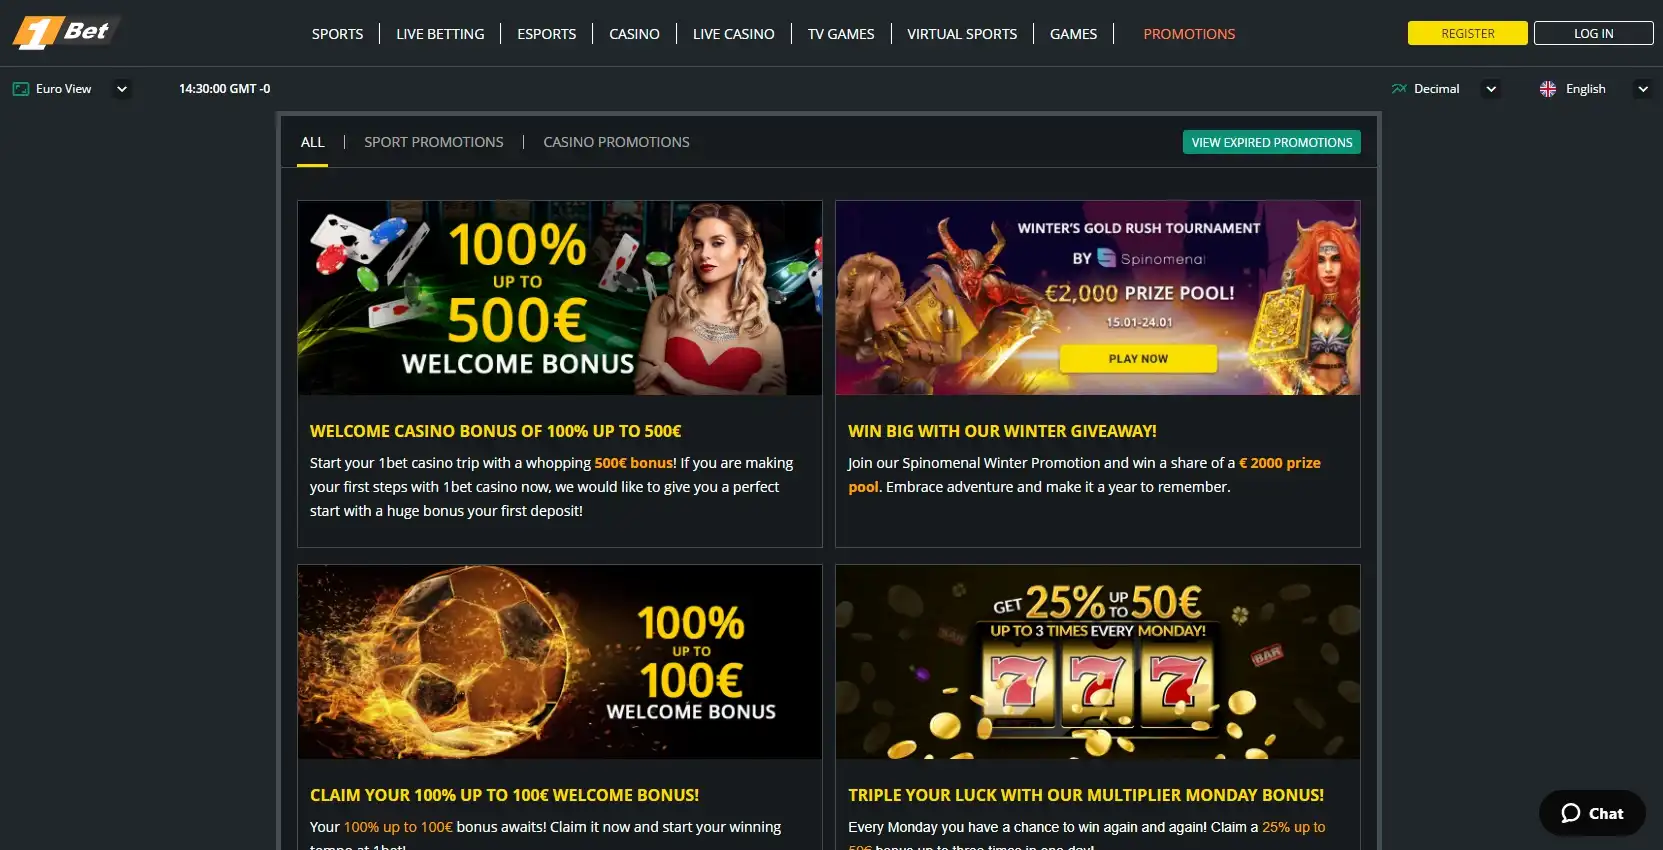1663x850 pixels.
Task: Click the Log In button
Action: 1593,33
